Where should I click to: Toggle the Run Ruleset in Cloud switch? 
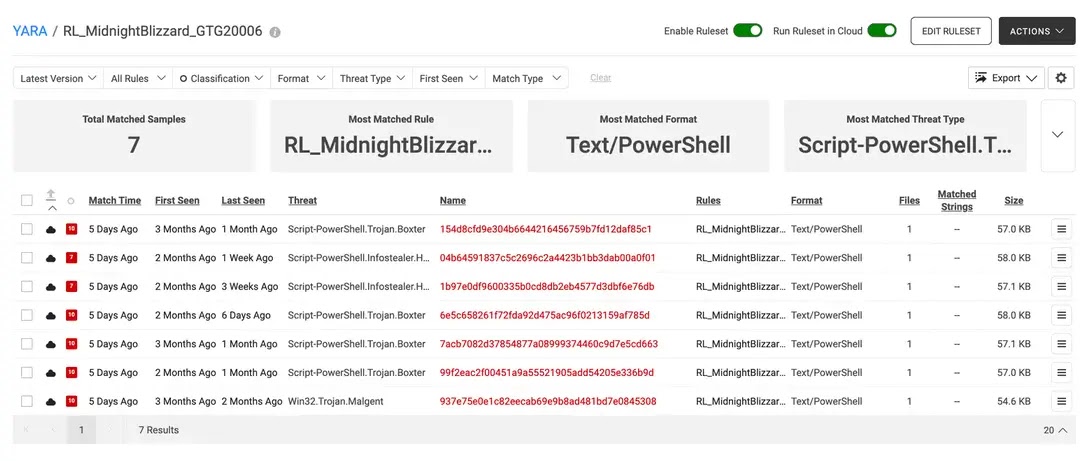click(x=881, y=31)
